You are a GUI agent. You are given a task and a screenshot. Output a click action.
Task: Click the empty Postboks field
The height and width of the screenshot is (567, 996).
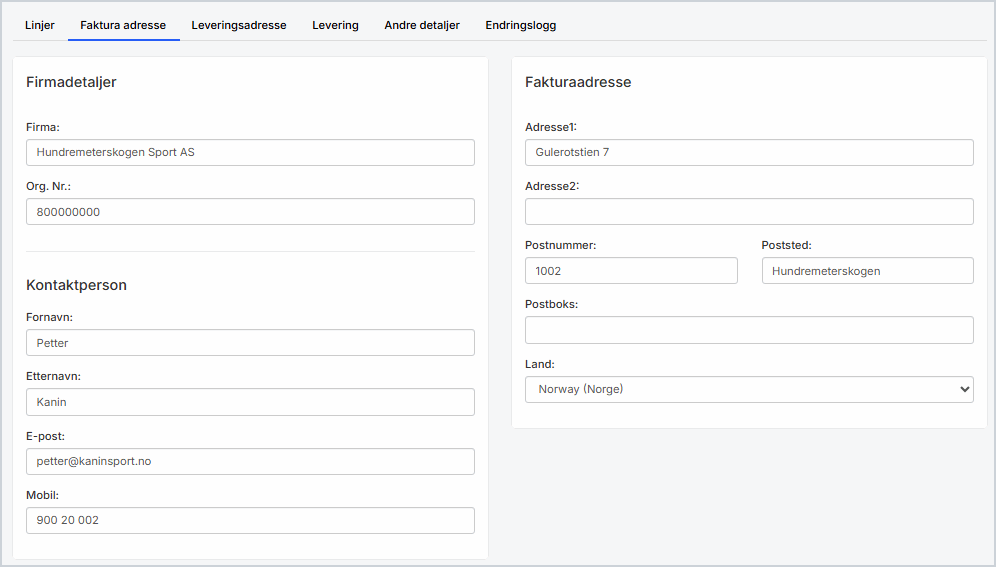[x=749, y=330]
